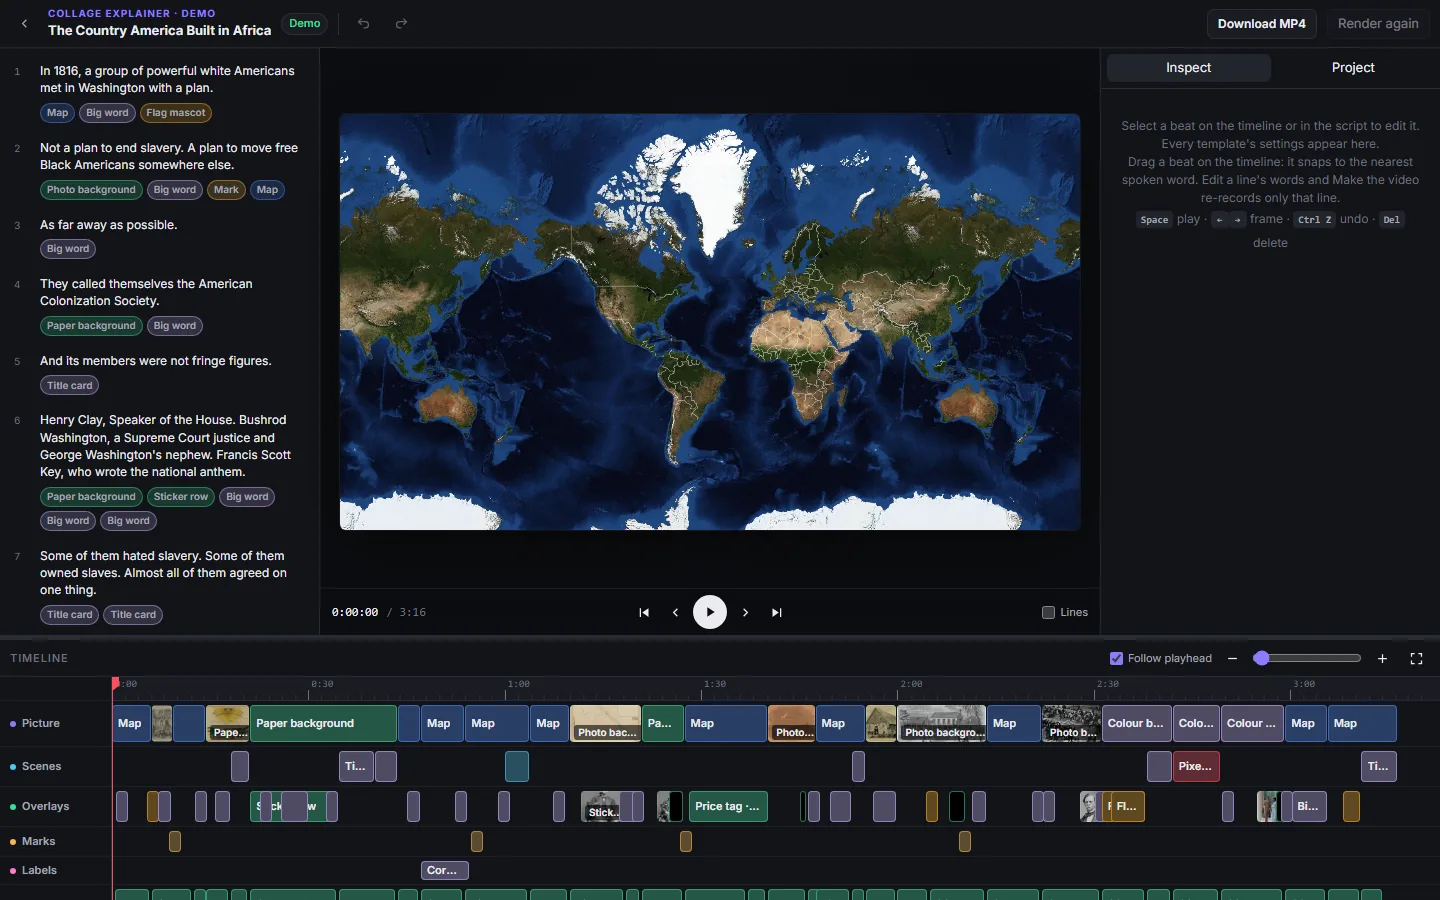Step forward one frame
The height and width of the screenshot is (900, 1440).
pyautogui.click(x=745, y=612)
